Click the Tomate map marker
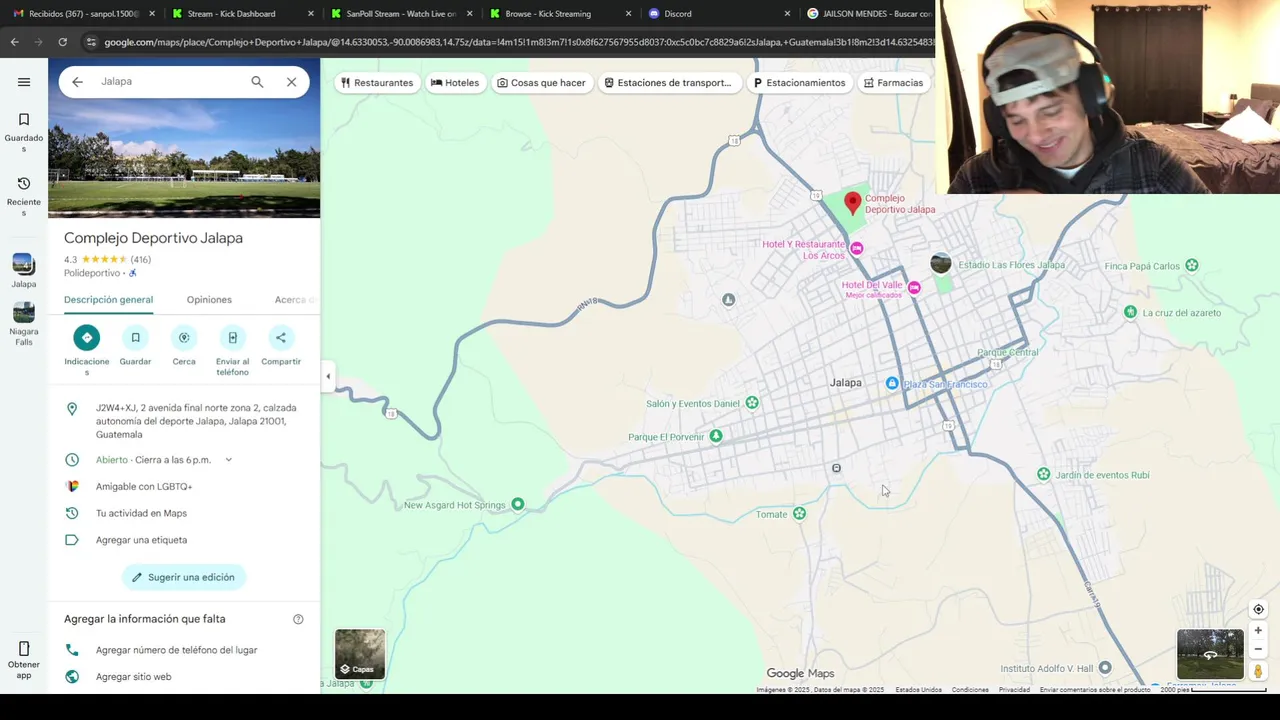1280x720 pixels. pyautogui.click(x=799, y=514)
